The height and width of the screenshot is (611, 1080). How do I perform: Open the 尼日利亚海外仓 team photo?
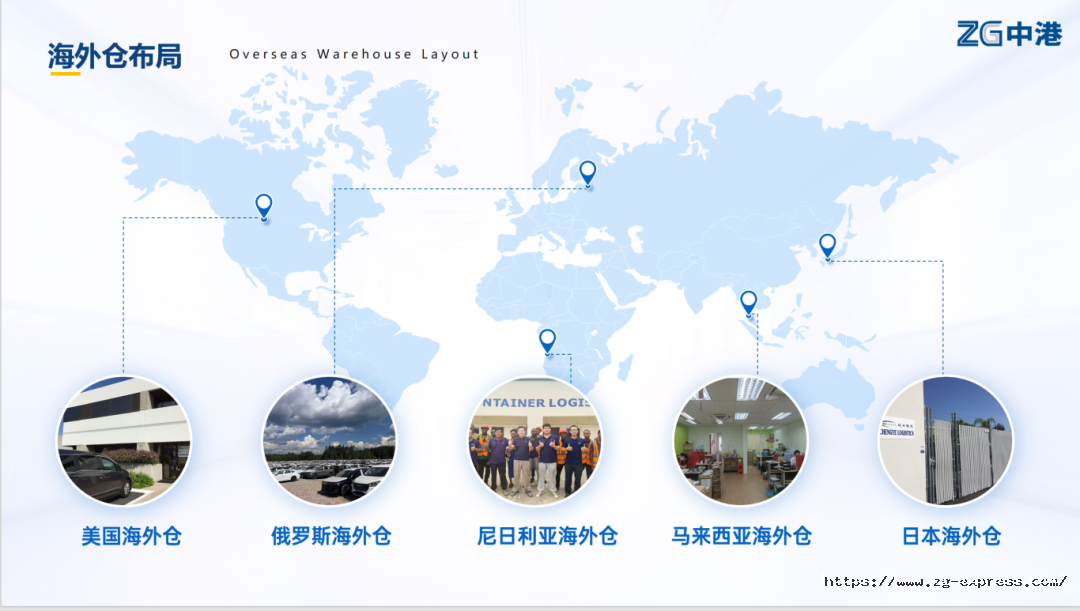(534, 442)
